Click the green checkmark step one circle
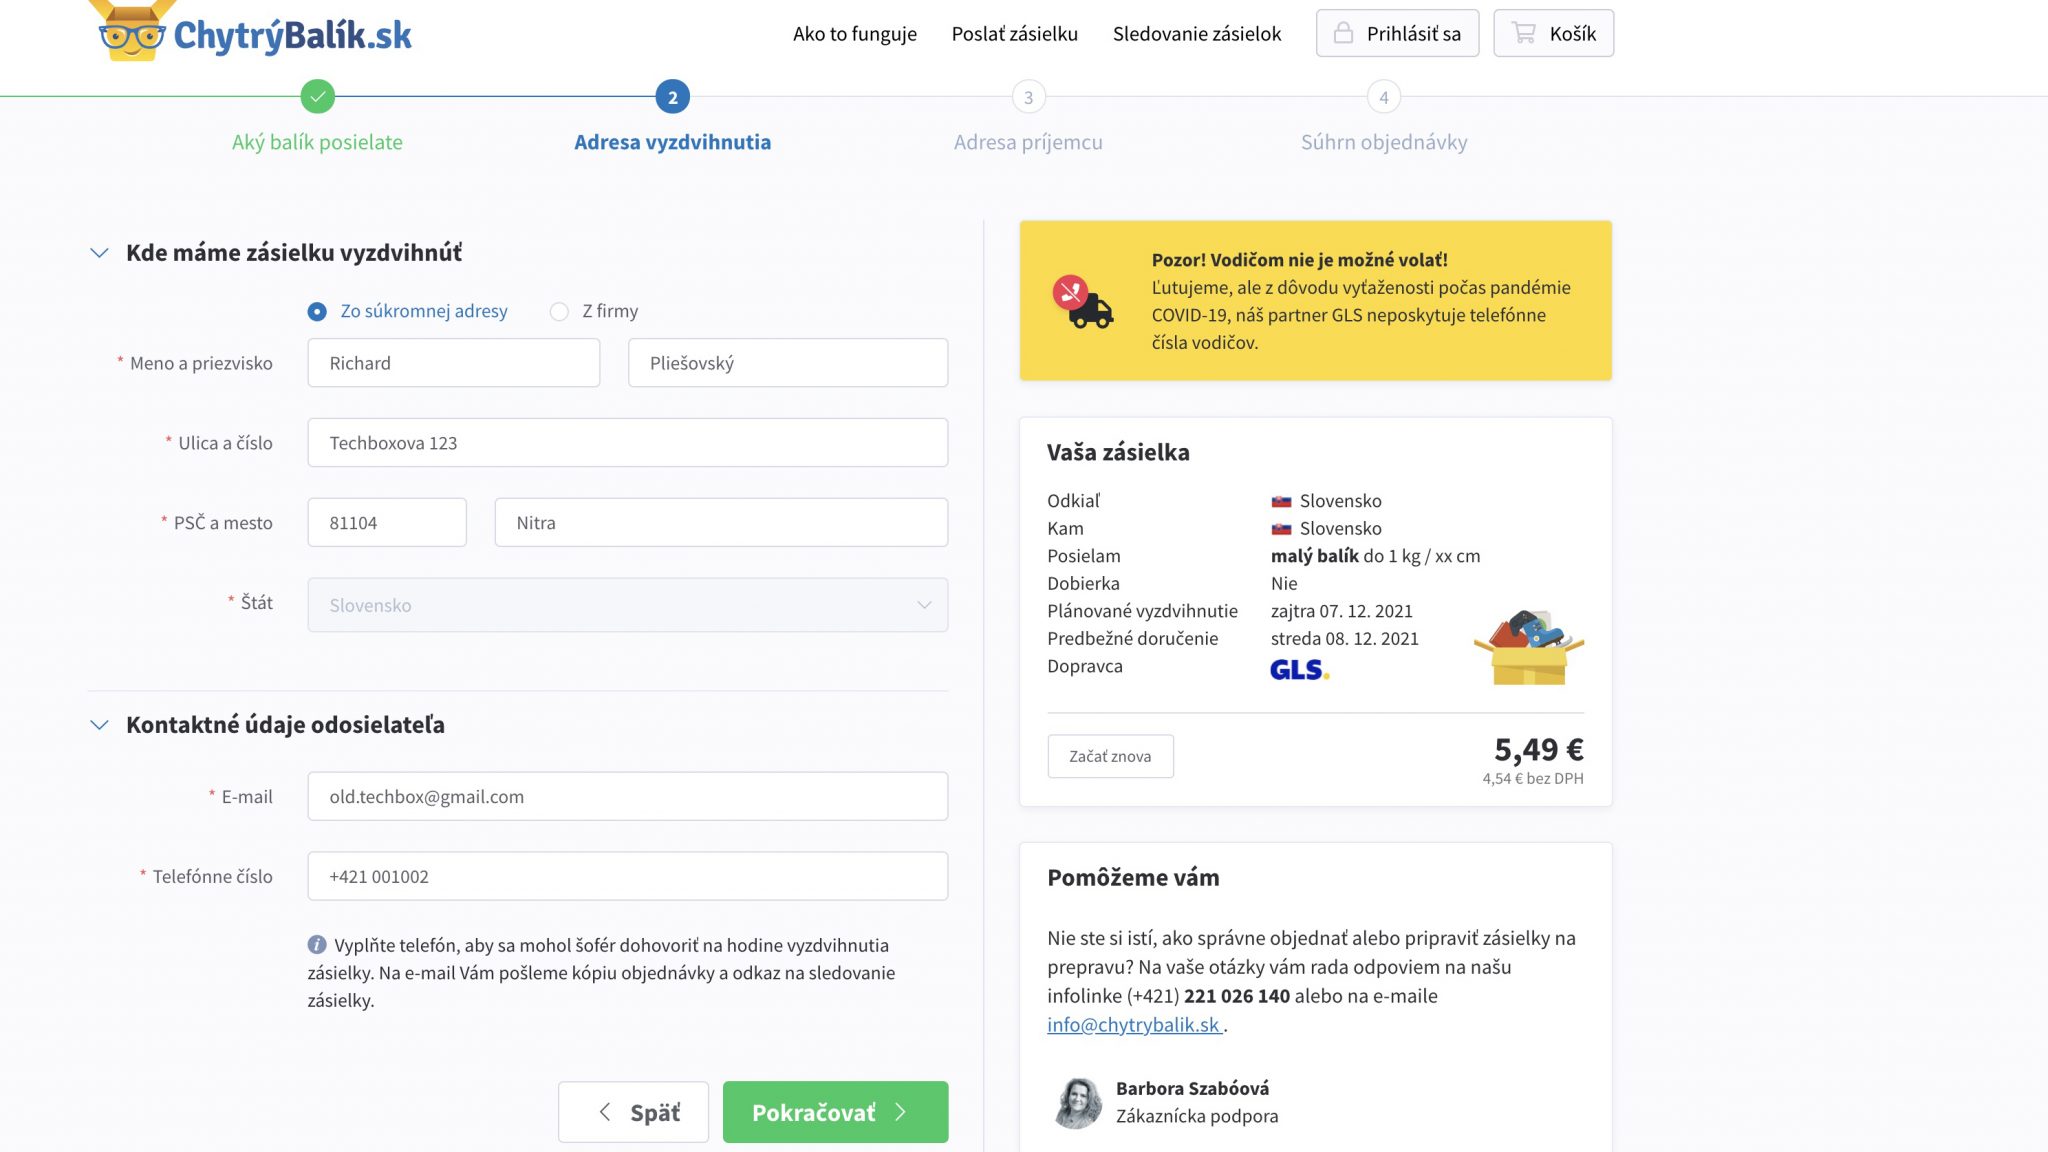The height and width of the screenshot is (1152, 2048). coord(317,97)
